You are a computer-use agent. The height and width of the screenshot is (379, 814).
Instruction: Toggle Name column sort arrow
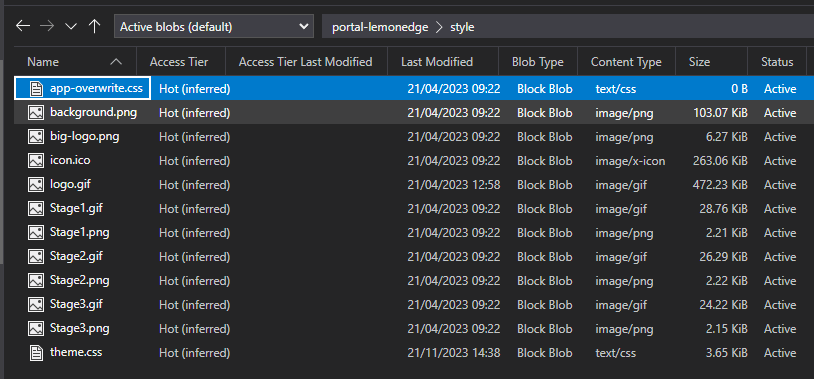tap(116, 62)
